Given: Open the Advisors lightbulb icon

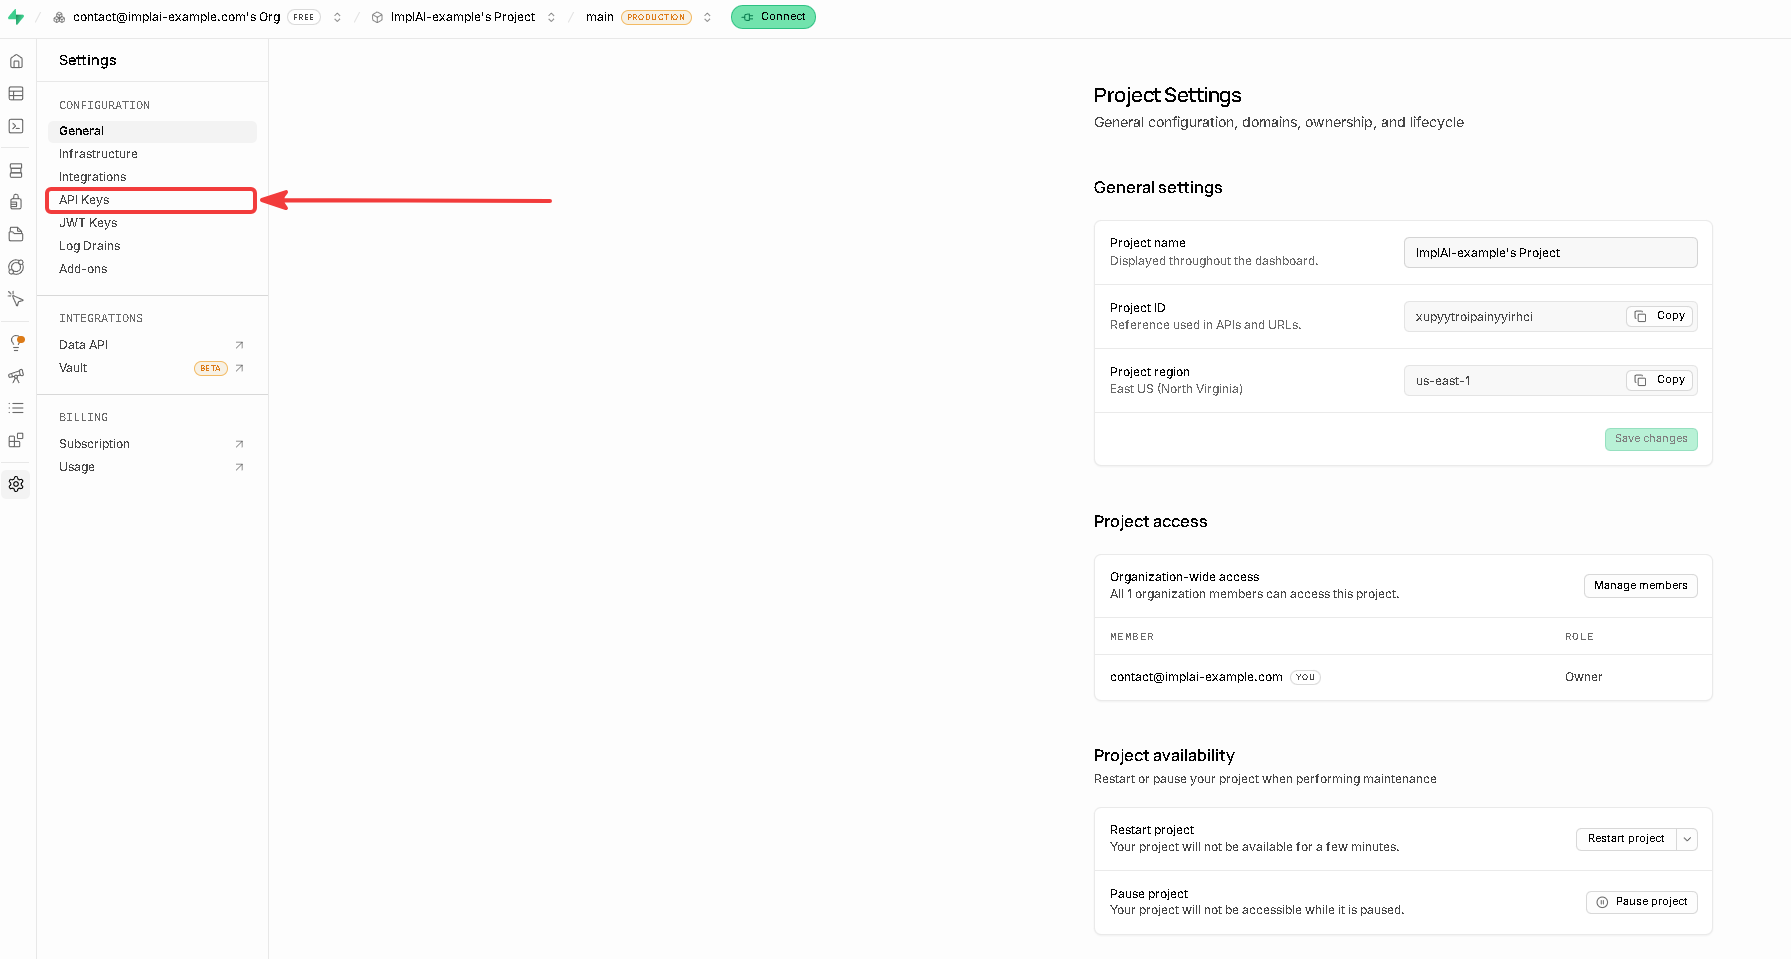Looking at the screenshot, I should point(16,343).
